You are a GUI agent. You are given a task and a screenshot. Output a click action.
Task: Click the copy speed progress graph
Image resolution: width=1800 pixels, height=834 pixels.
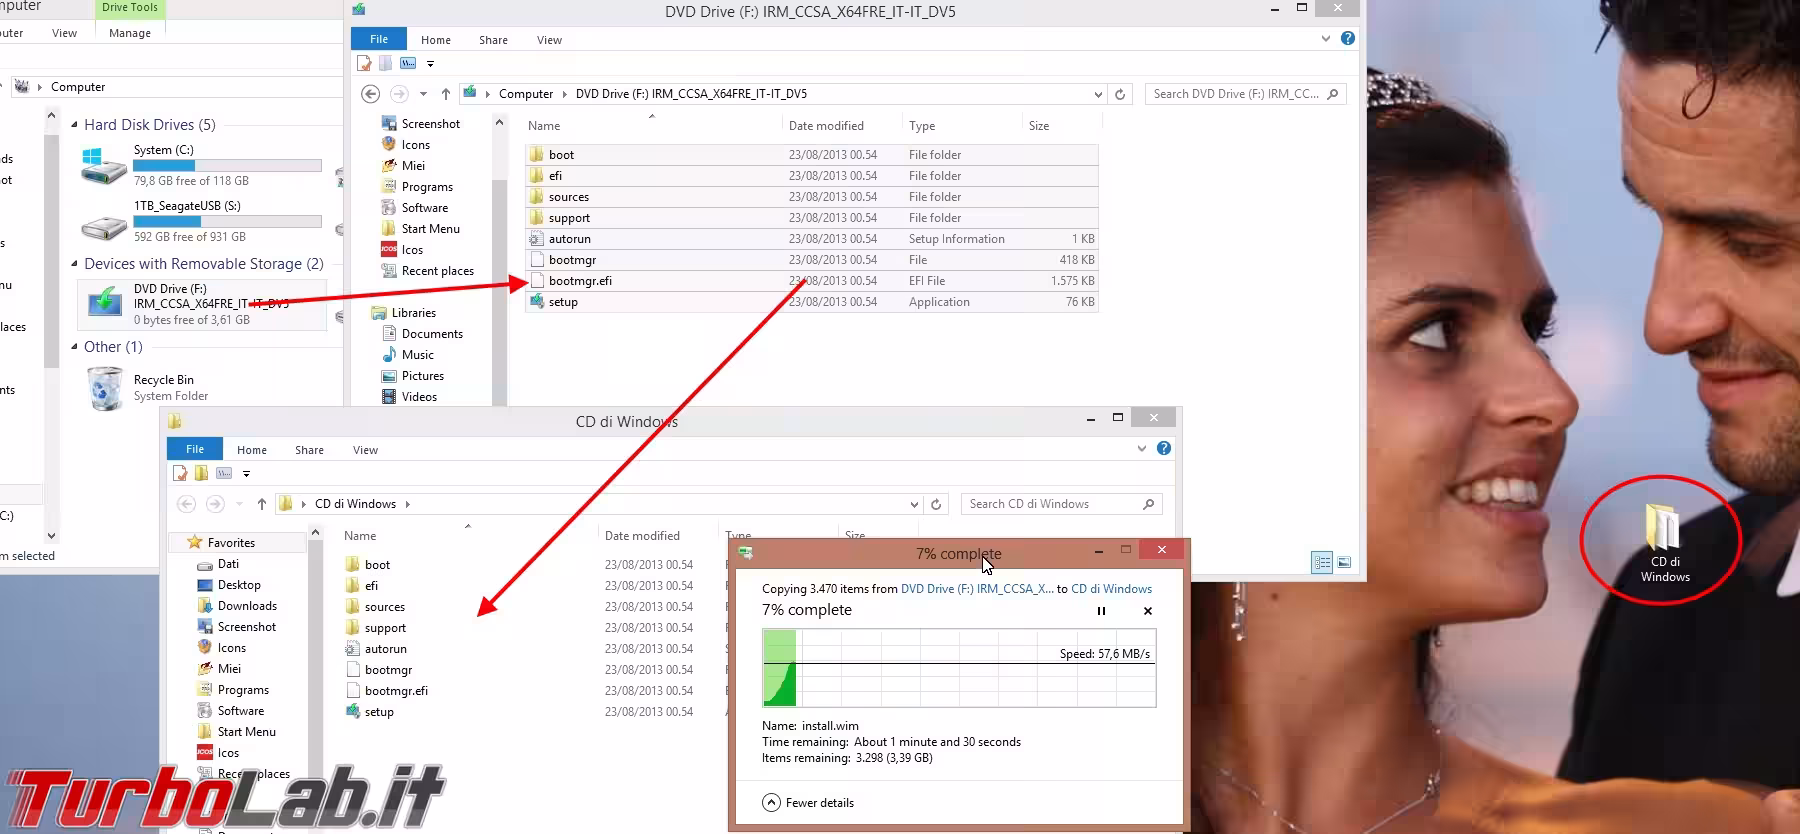[958, 668]
